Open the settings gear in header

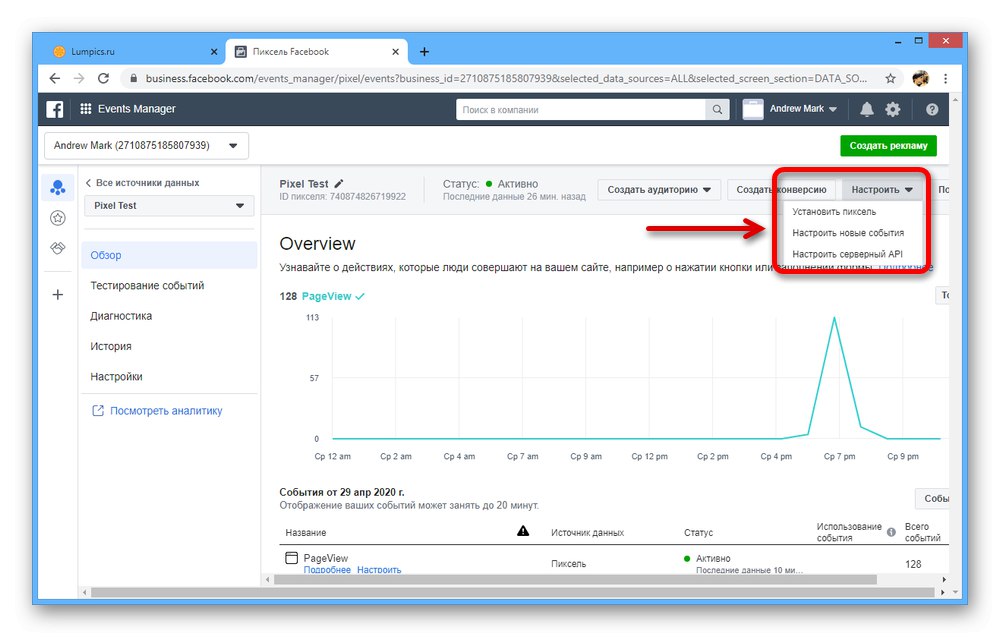click(x=893, y=110)
